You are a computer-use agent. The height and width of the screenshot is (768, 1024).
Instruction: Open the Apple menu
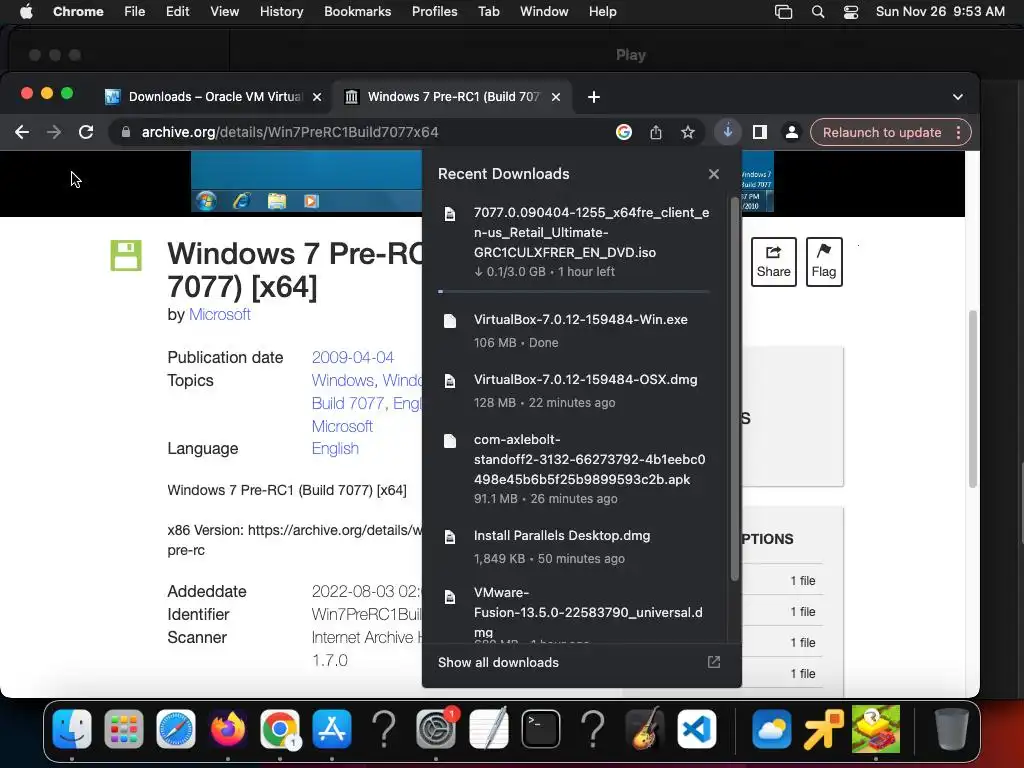(x=26, y=12)
